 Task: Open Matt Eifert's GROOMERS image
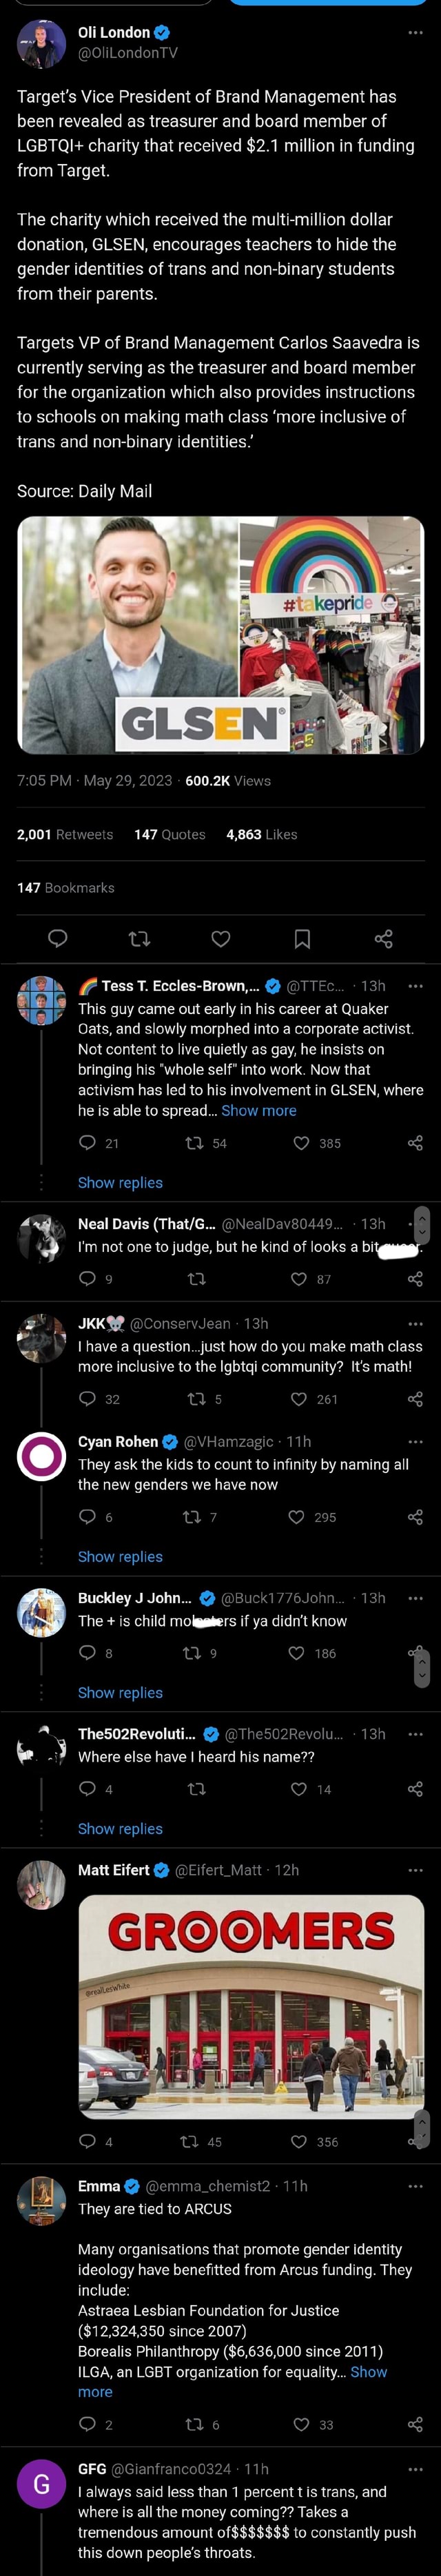click(x=251, y=2006)
